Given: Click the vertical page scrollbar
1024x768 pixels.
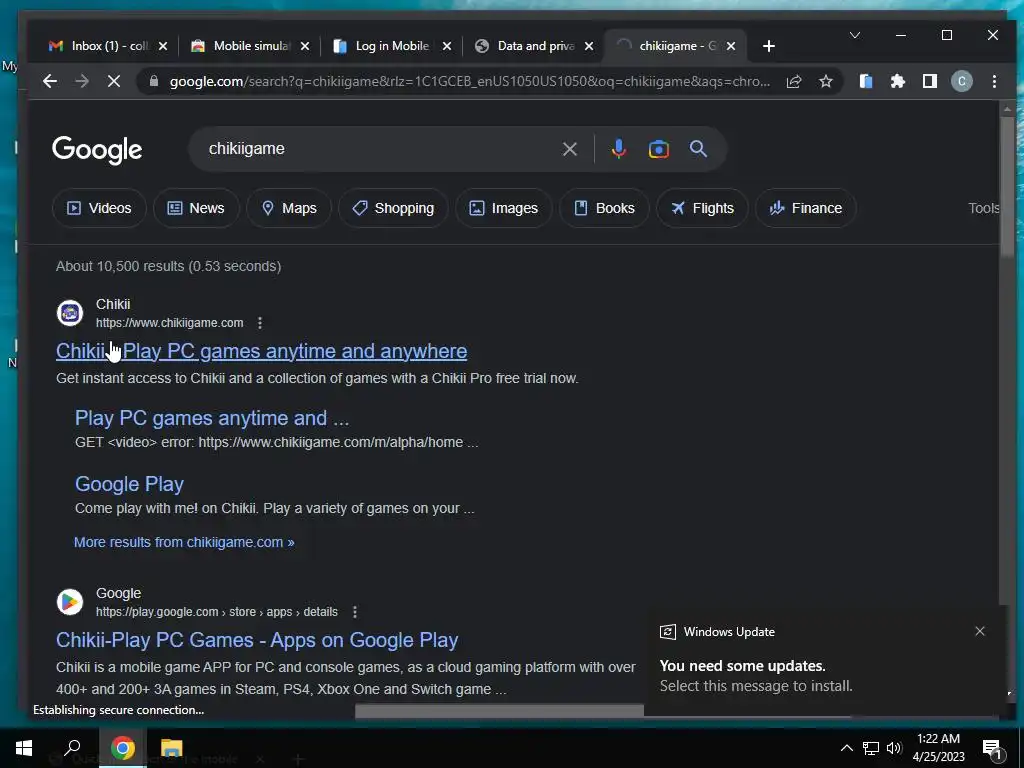Looking at the screenshot, I should tap(1006, 186).
